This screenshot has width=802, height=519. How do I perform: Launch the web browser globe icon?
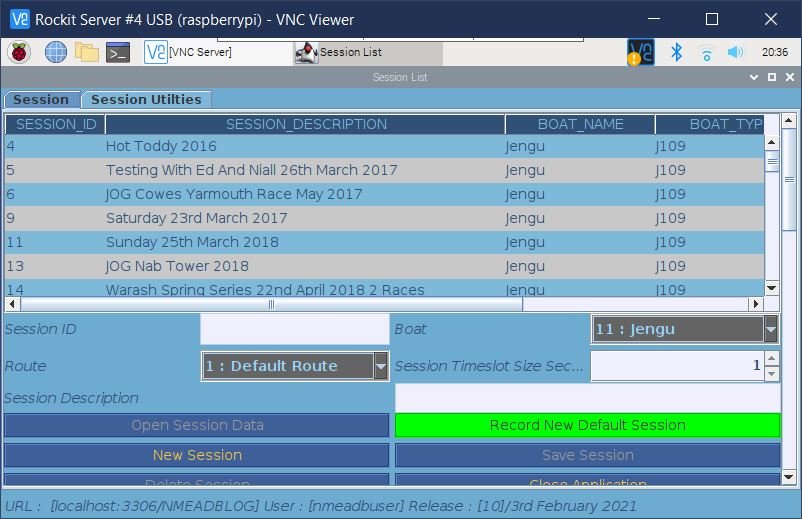(55, 53)
